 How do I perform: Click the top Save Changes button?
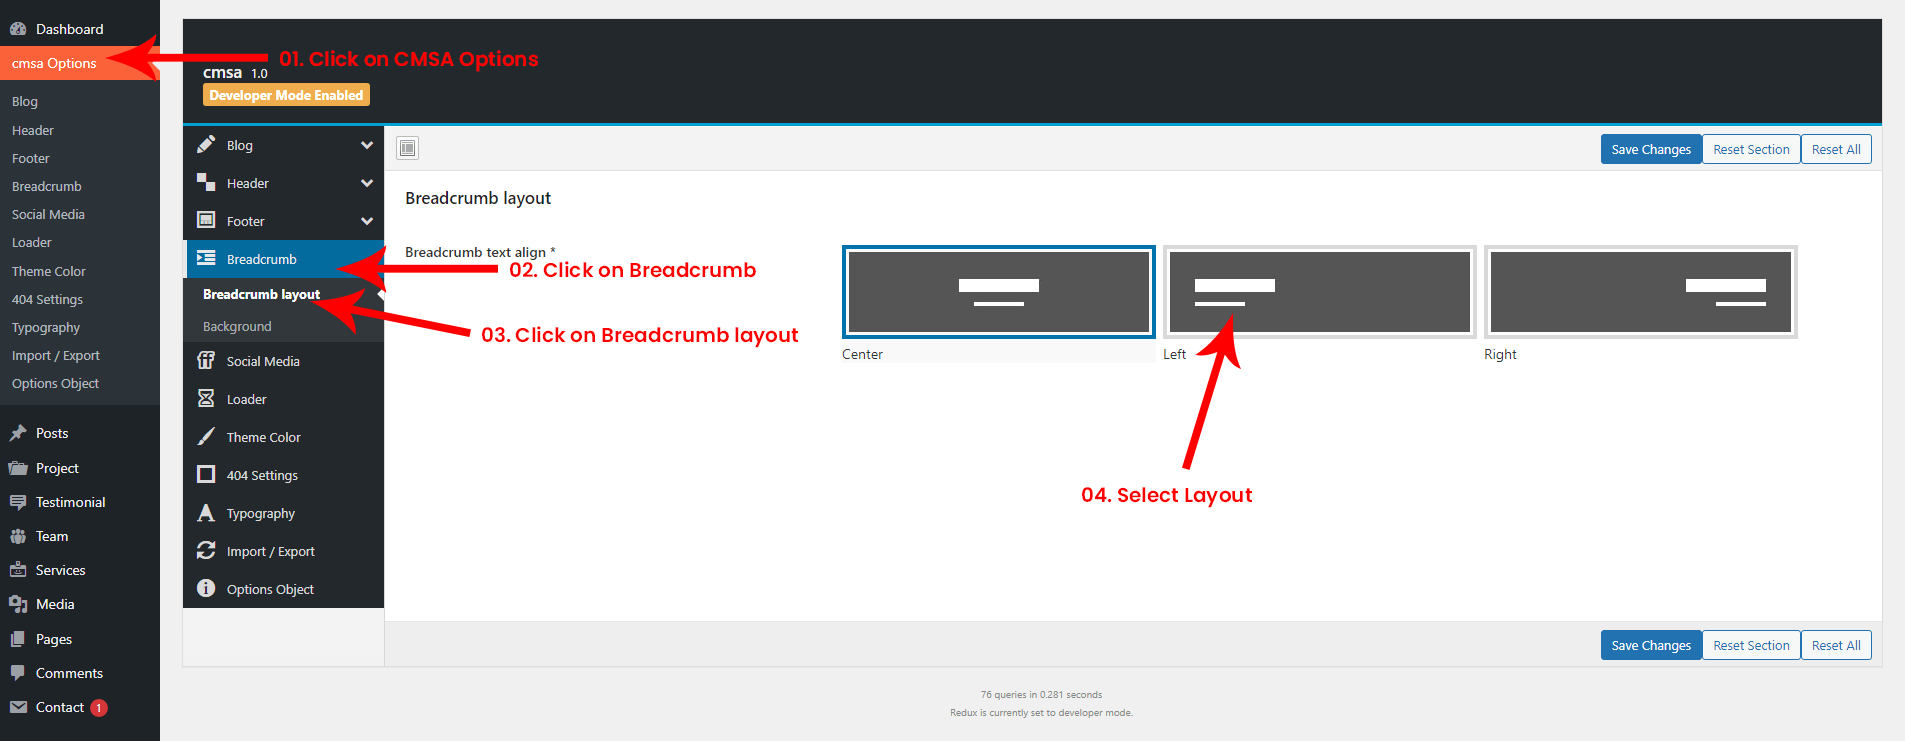click(x=1650, y=149)
